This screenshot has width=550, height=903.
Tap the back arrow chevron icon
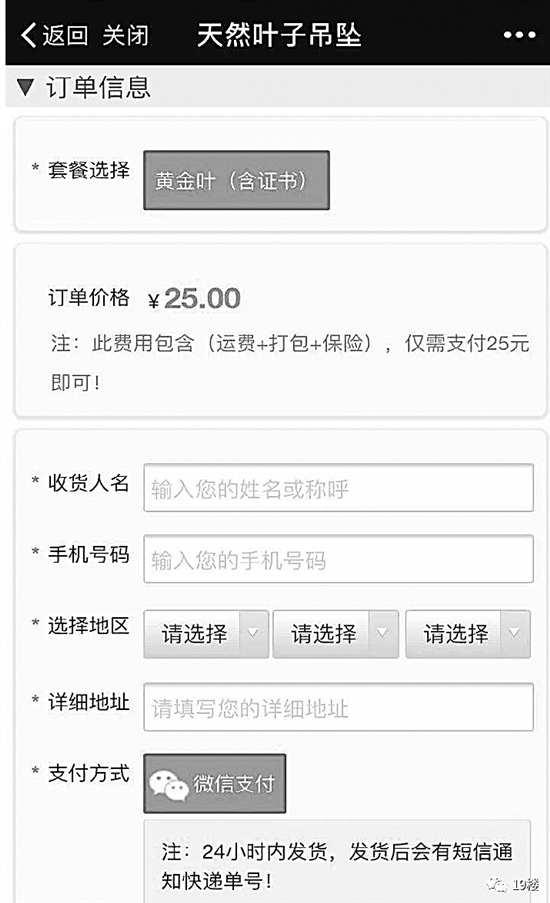point(28,35)
